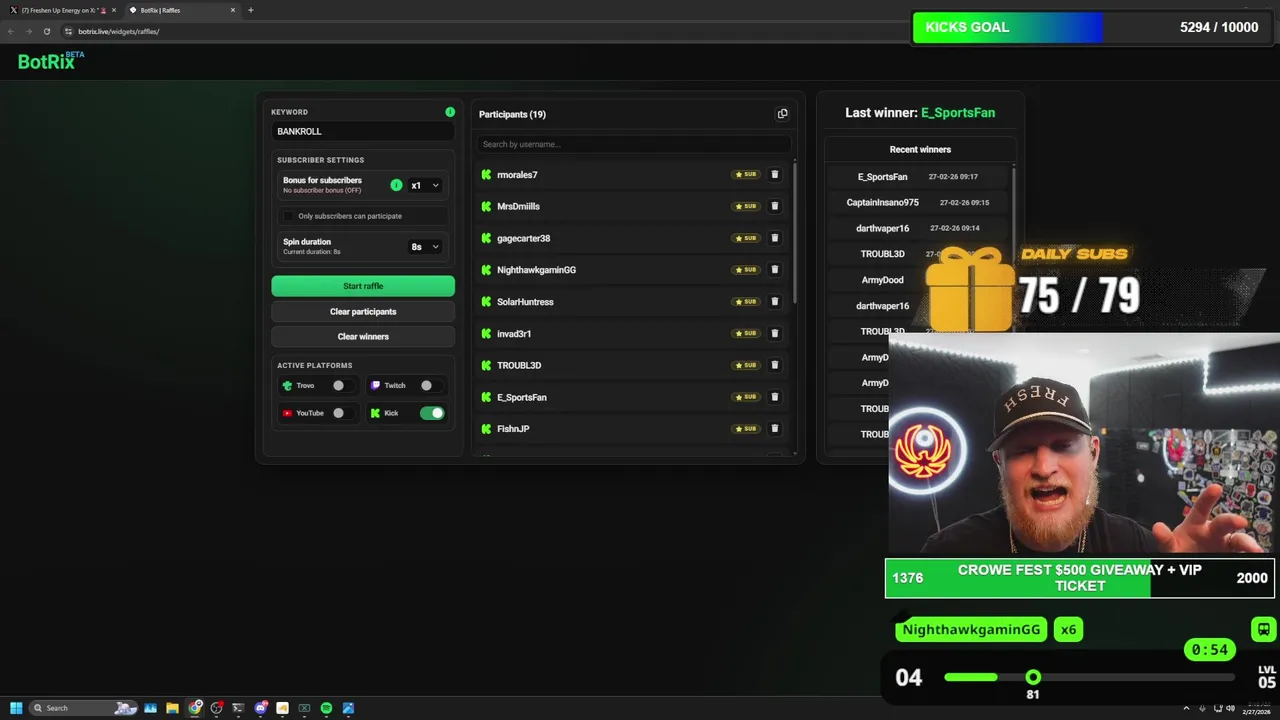Click last winner name E_SportsFan
Image resolution: width=1280 pixels, height=720 pixels.
[x=958, y=113]
